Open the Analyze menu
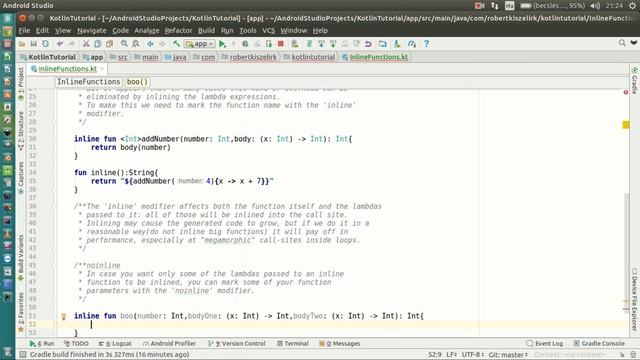Image resolution: width=640 pixels, height=360 pixels. 147,31
